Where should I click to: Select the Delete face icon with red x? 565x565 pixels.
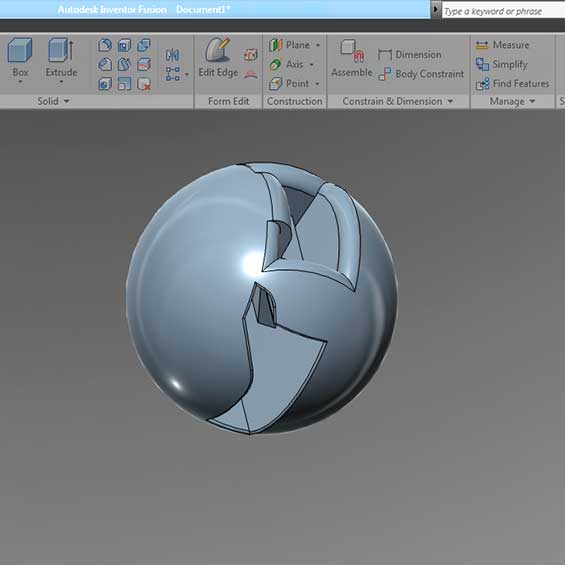point(144,84)
